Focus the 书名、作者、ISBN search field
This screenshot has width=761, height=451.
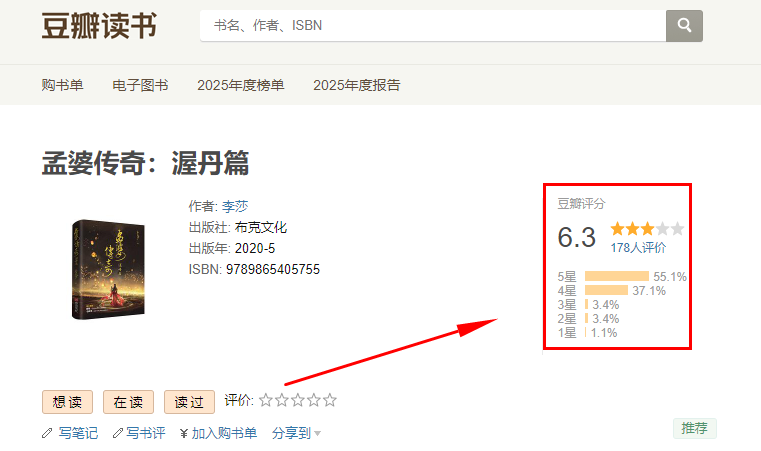click(432, 26)
